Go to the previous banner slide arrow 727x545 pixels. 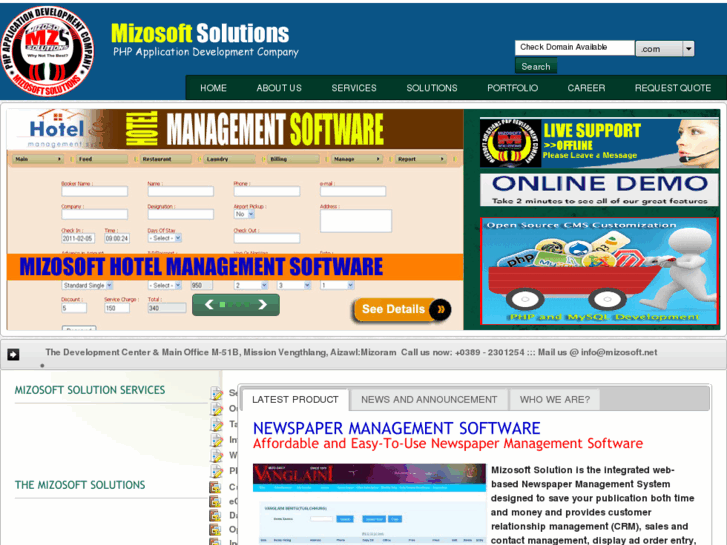point(209,305)
